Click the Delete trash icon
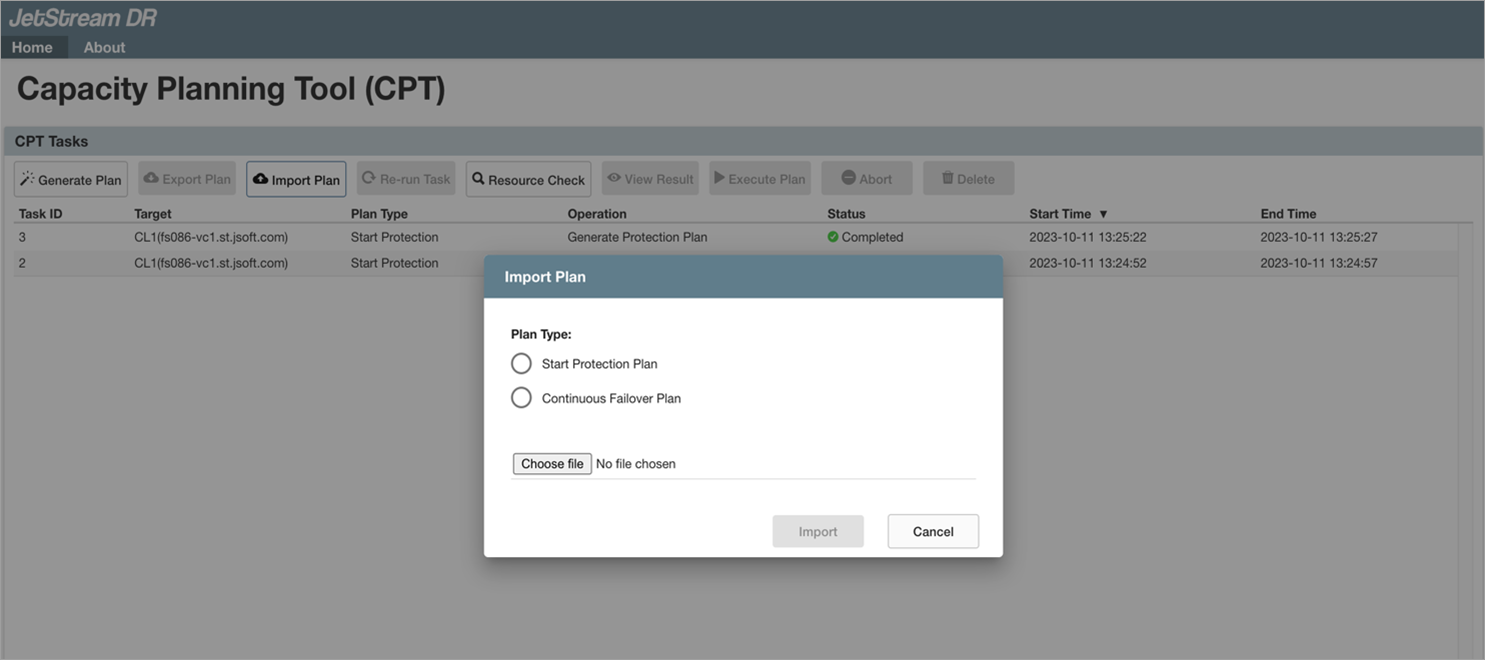 pyautogui.click(x=947, y=178)
